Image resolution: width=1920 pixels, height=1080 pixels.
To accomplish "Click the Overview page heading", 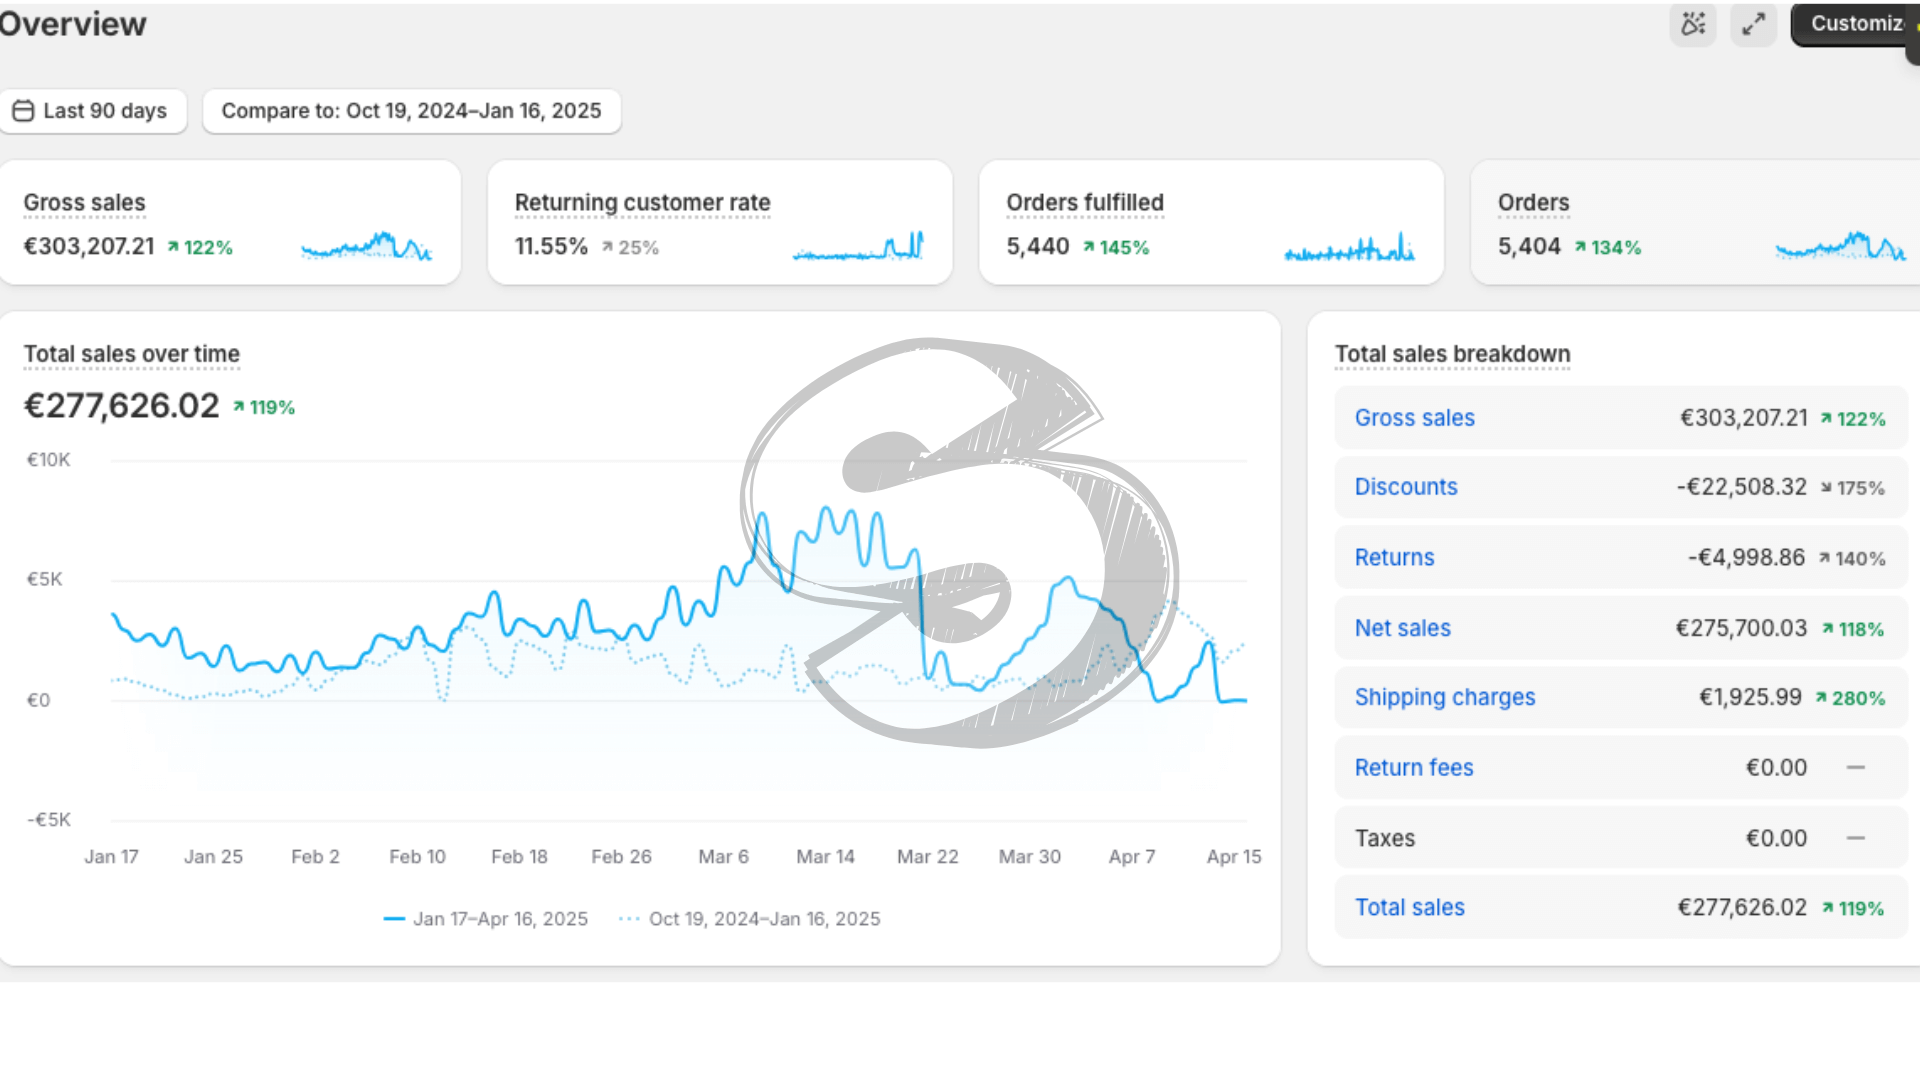I will [72, 24].
